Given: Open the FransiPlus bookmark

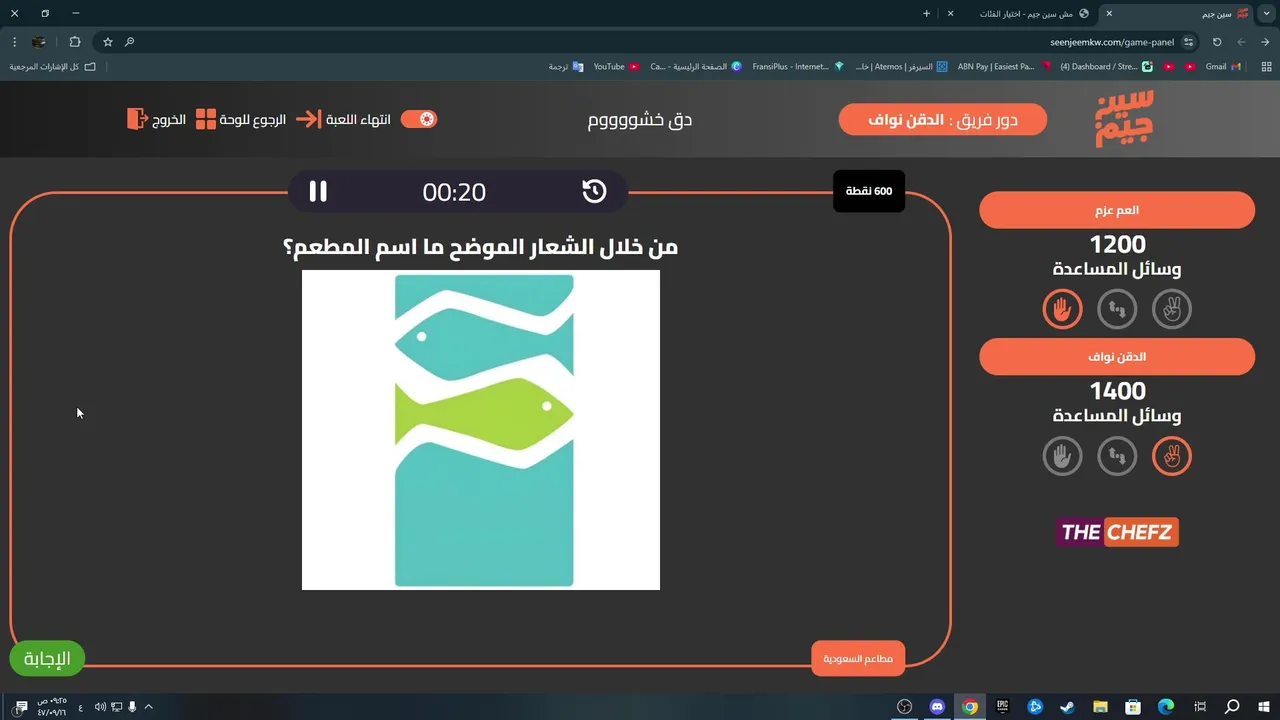Looking at the screenshot, I should click(x=798, y=67).
